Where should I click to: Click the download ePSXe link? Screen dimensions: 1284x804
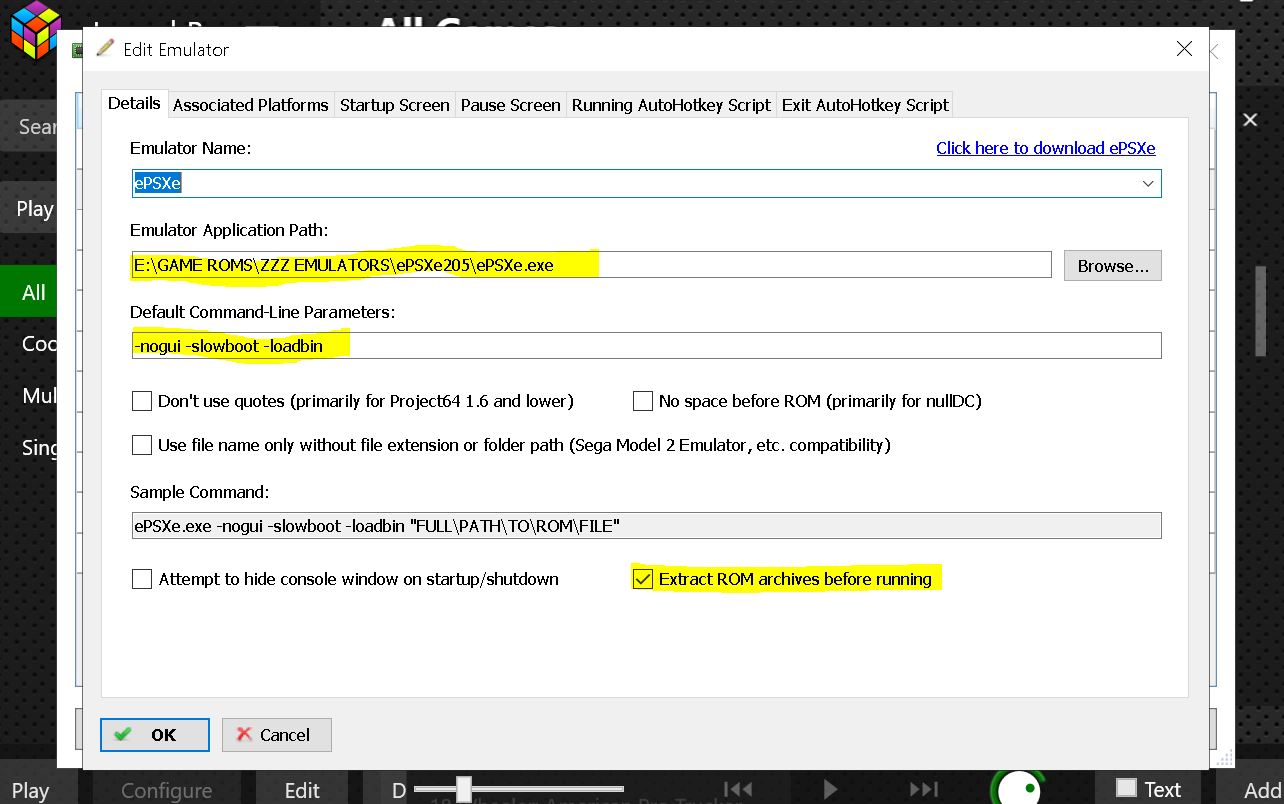pos(1045,148)
